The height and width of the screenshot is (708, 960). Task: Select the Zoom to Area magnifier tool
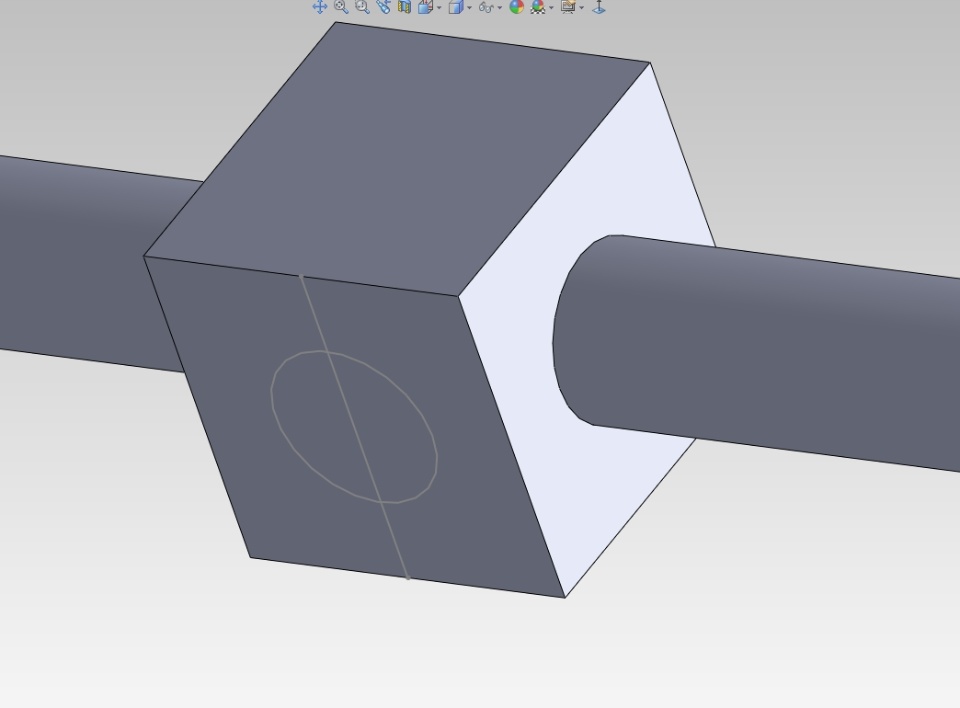tap(362, 7)
